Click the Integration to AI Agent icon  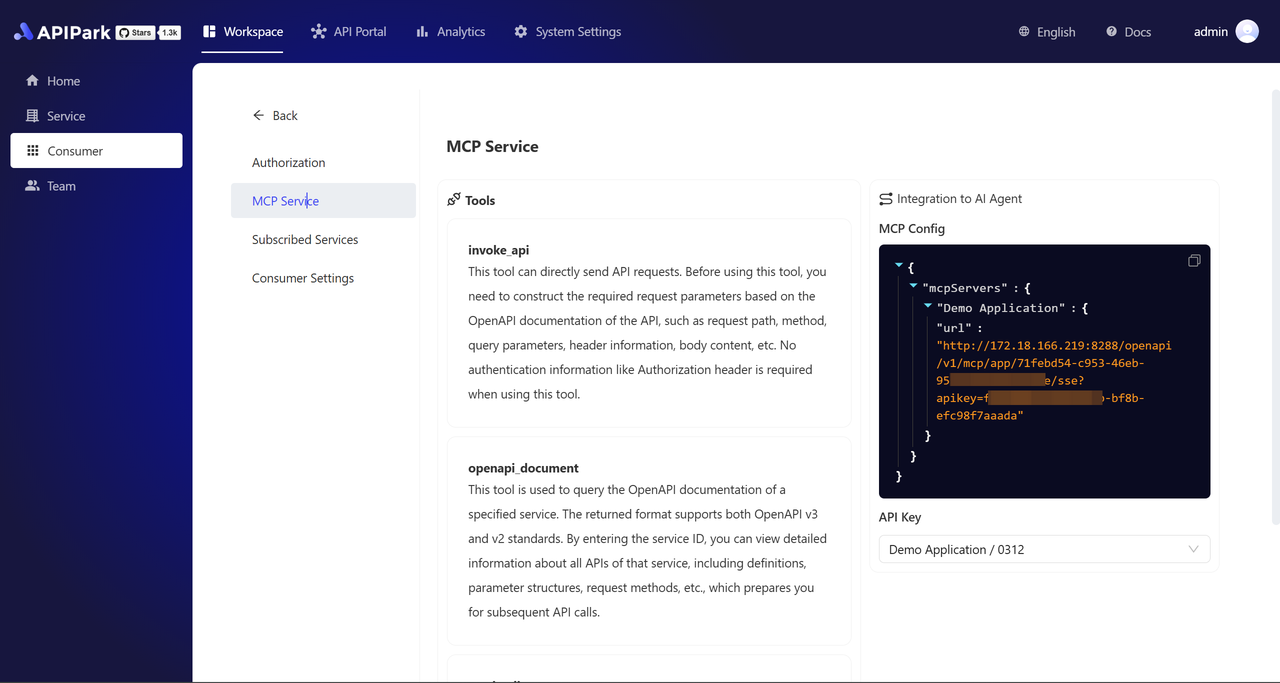886,199
